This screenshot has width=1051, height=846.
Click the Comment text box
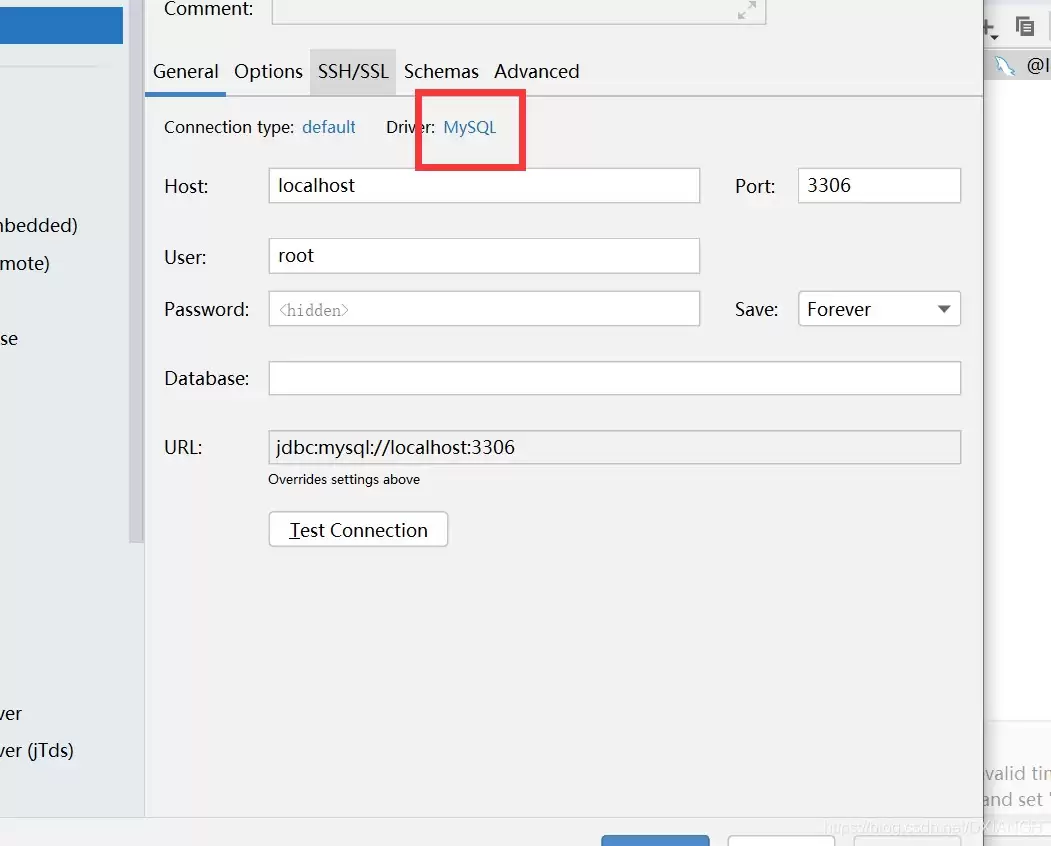tap(500, 10)
